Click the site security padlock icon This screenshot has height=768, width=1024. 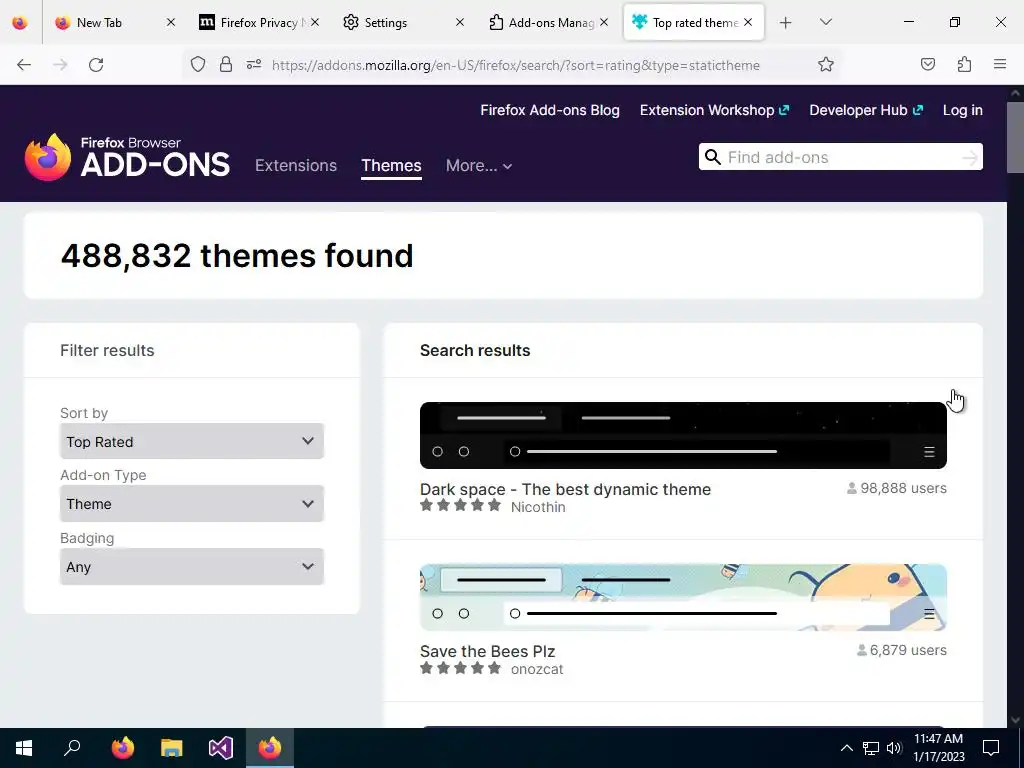coord(226,65)
